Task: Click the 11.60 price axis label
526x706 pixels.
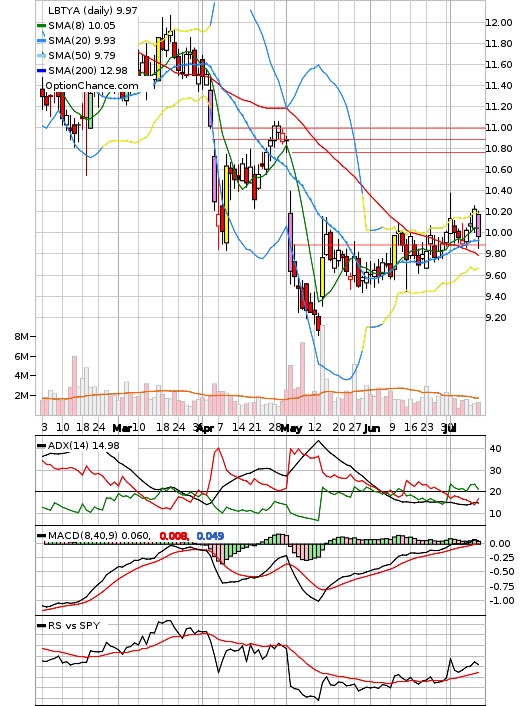Action: coord(499,64)
